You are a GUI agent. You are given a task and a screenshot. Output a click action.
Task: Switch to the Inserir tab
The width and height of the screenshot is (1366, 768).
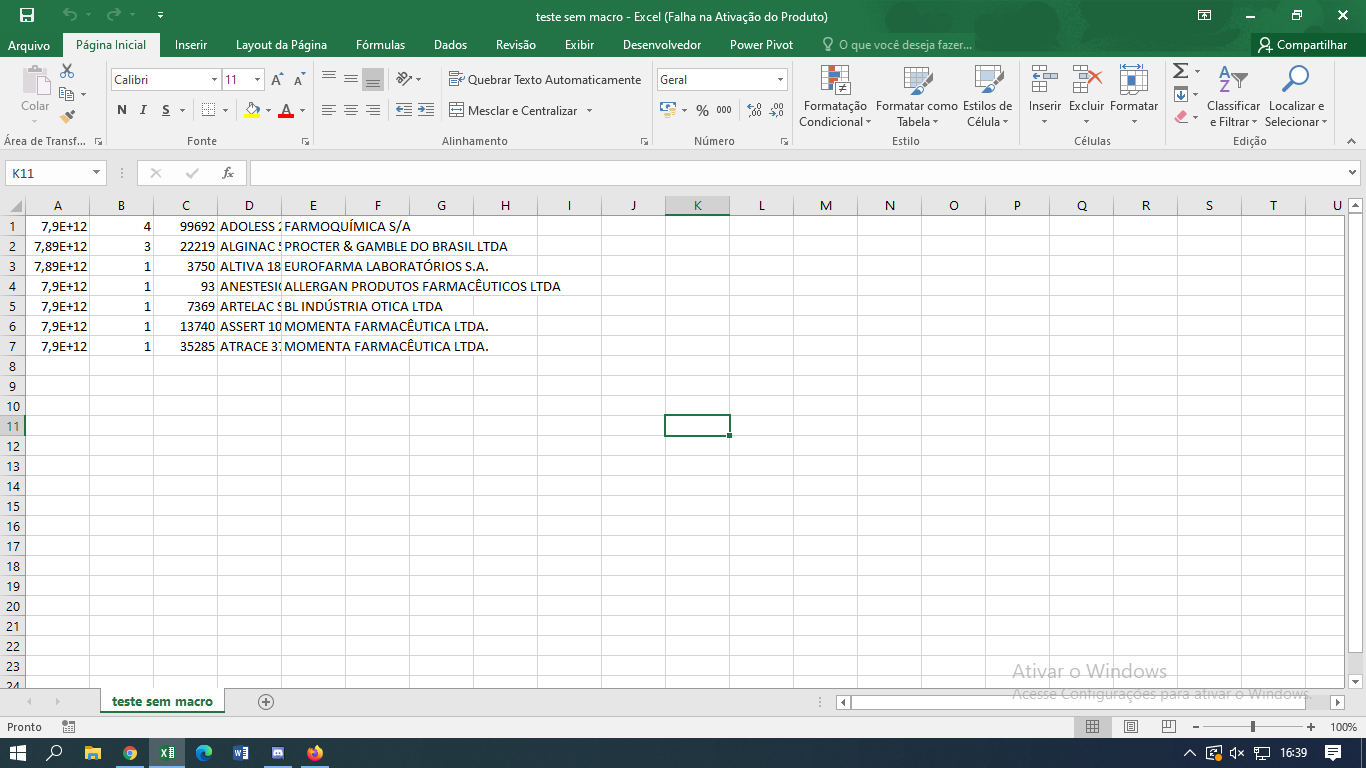[x=191, y=45]
